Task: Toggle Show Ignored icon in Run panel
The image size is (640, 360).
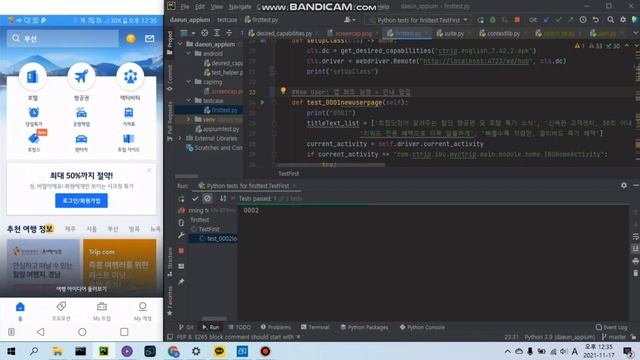Action: pos(207,199)
